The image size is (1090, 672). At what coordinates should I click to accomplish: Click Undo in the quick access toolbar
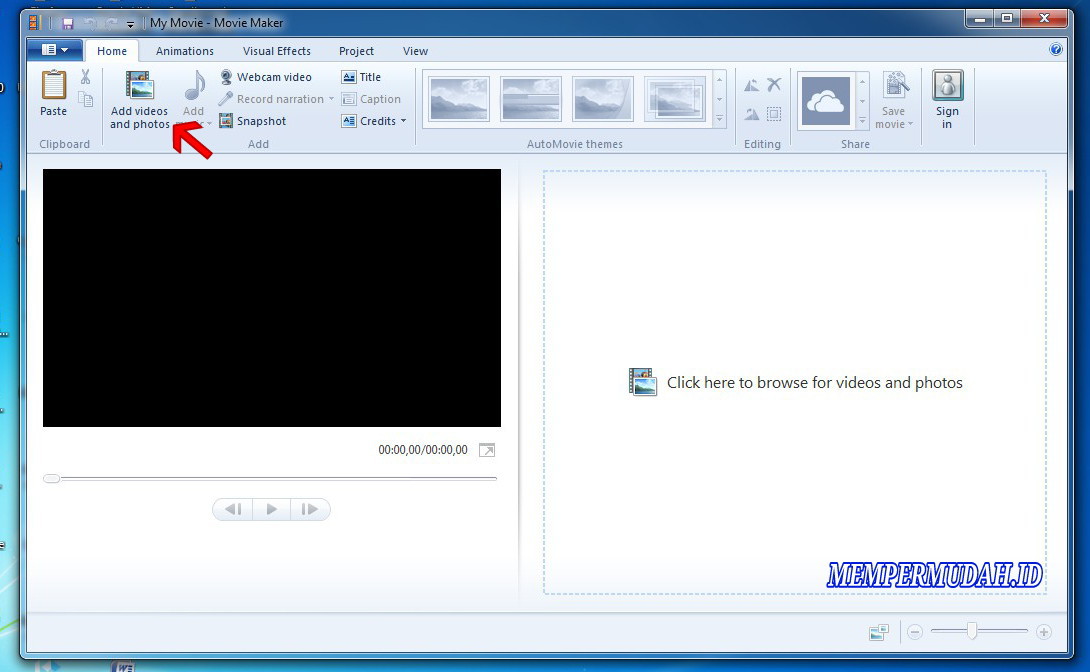pos(90,24)
